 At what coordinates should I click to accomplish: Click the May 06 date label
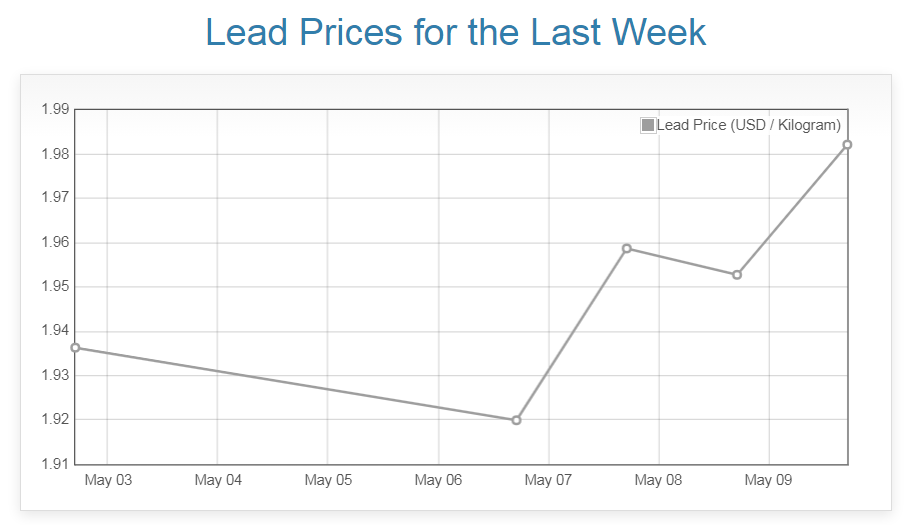point(438,481)
